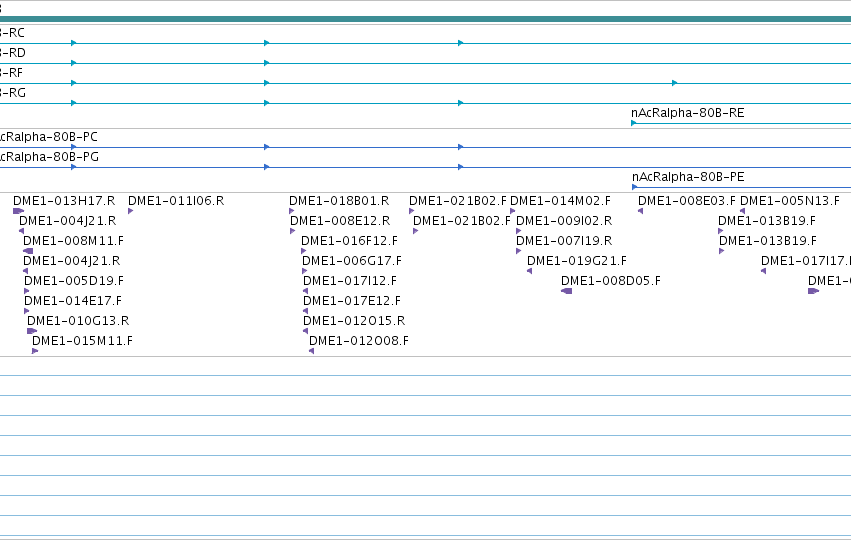This screenshot has width=851, height=540.
Task: Click the DME1-008M11.F label
Action: [73, 241]
